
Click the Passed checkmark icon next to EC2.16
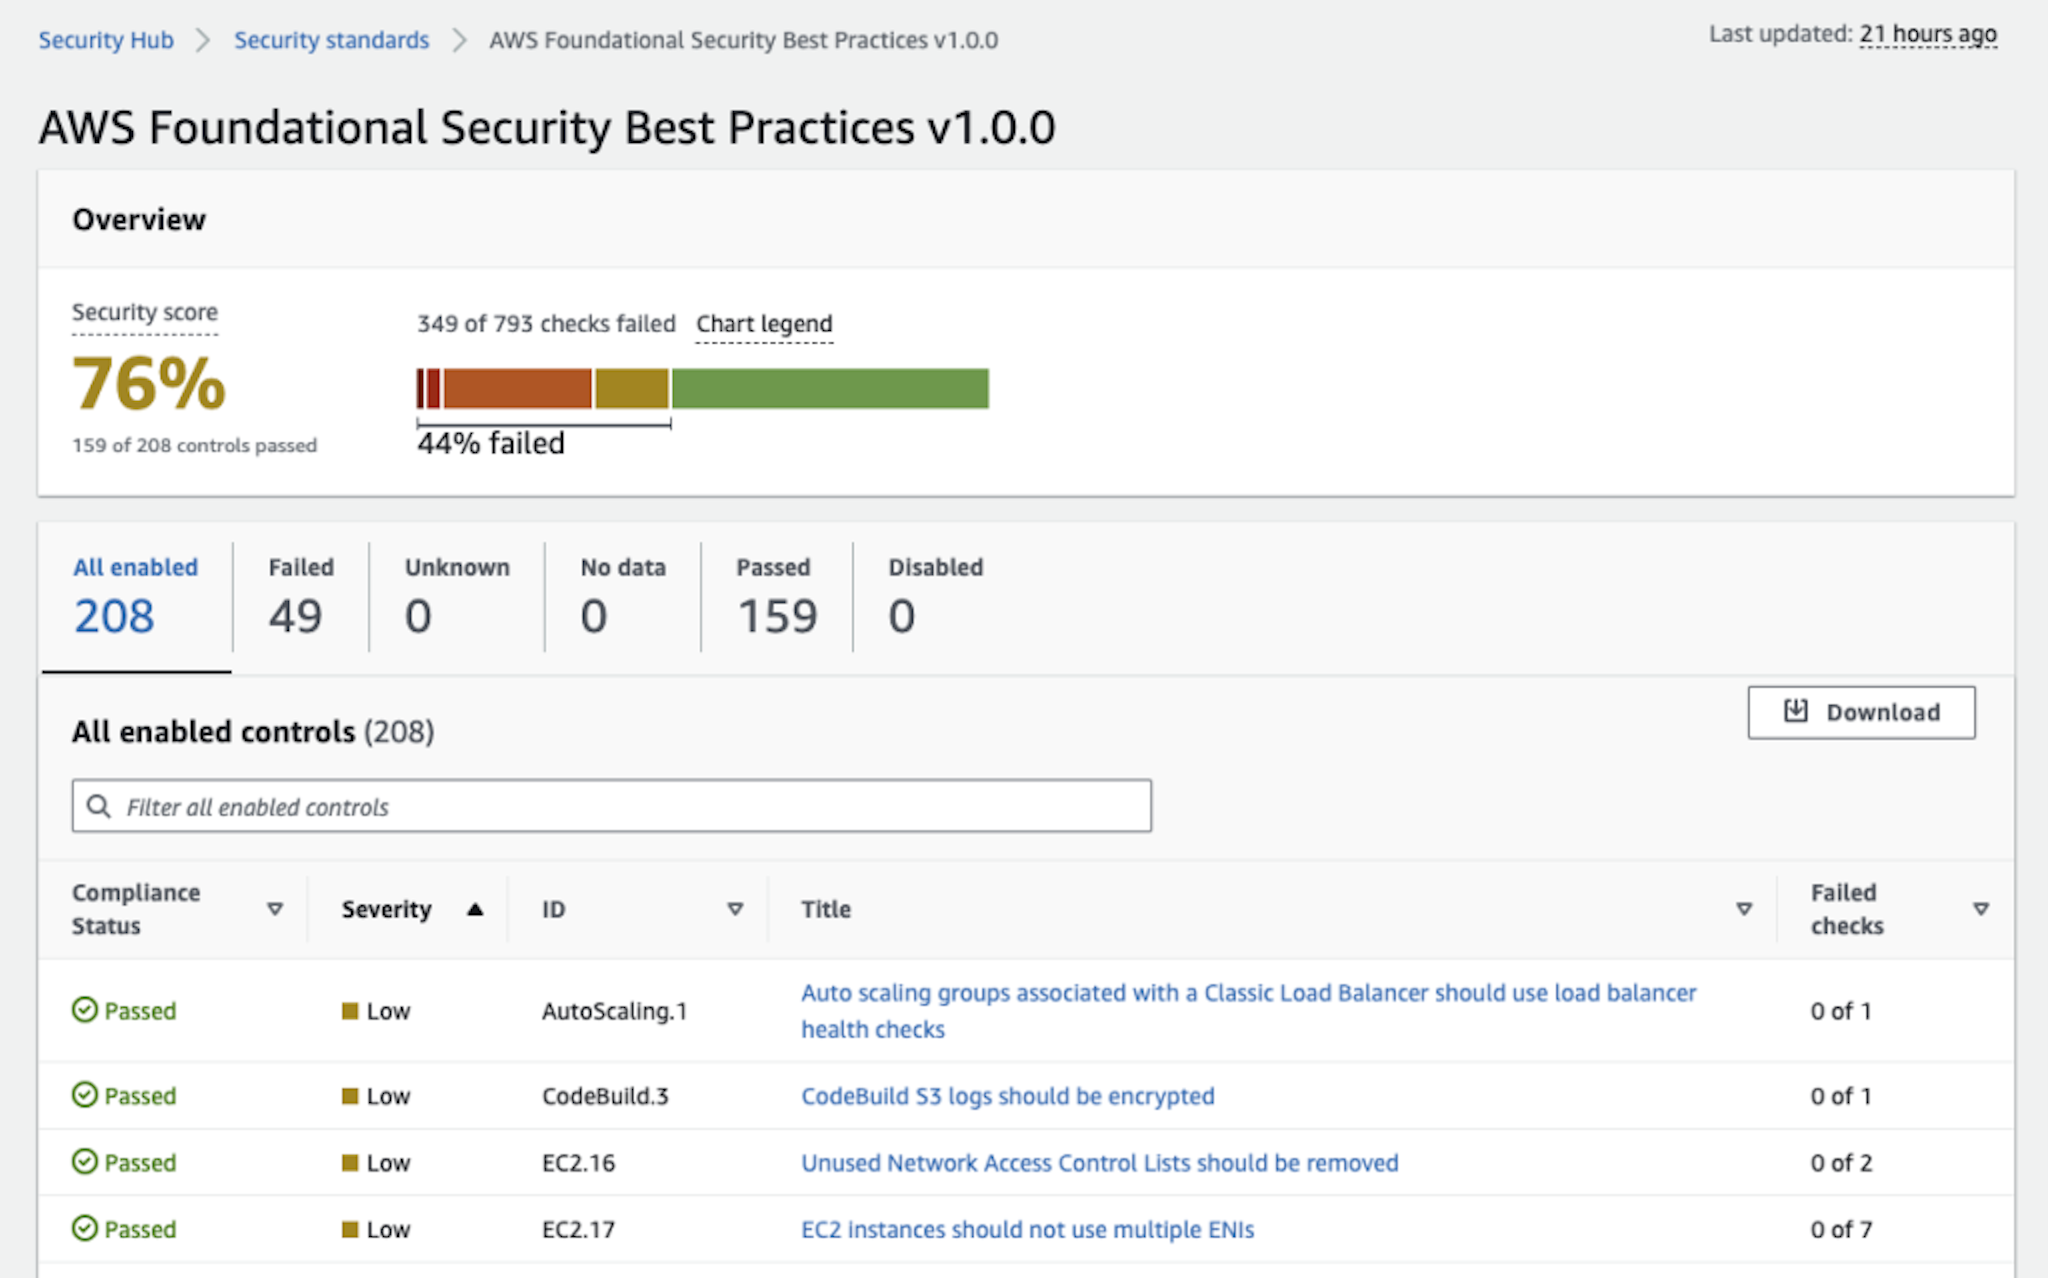point(85,1162)
